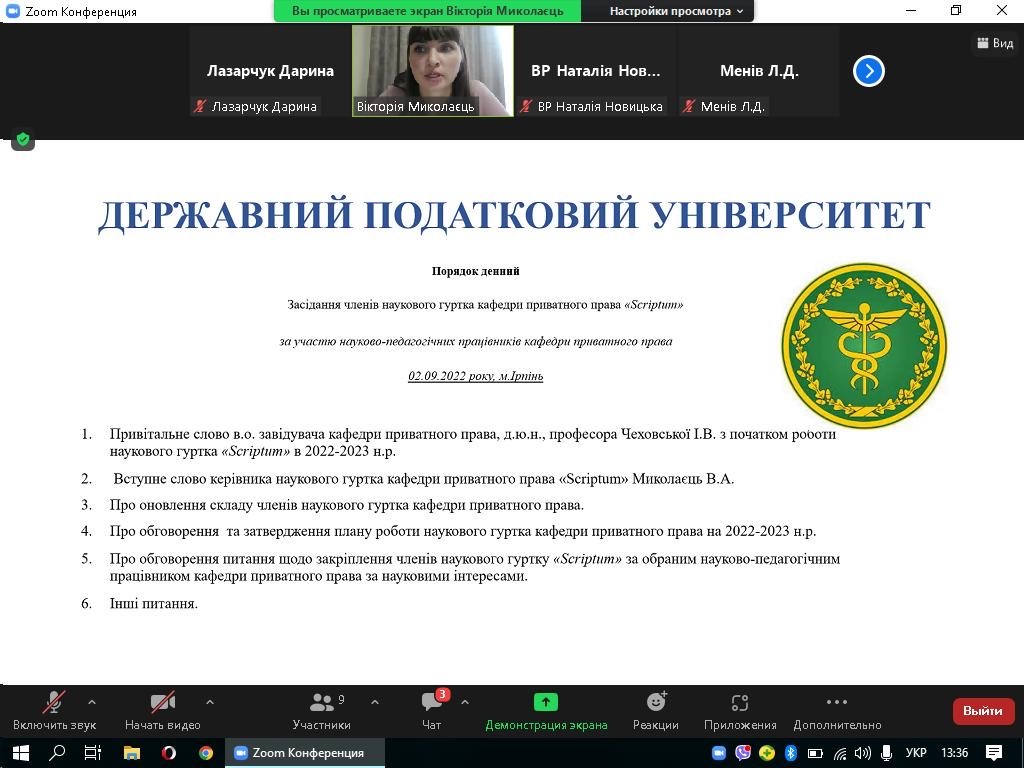Image resolution: width=1024 pixels, height=768 pixels.
Task: Select ВР Наталія Новицька participant tile
Action: coord(595,71)
